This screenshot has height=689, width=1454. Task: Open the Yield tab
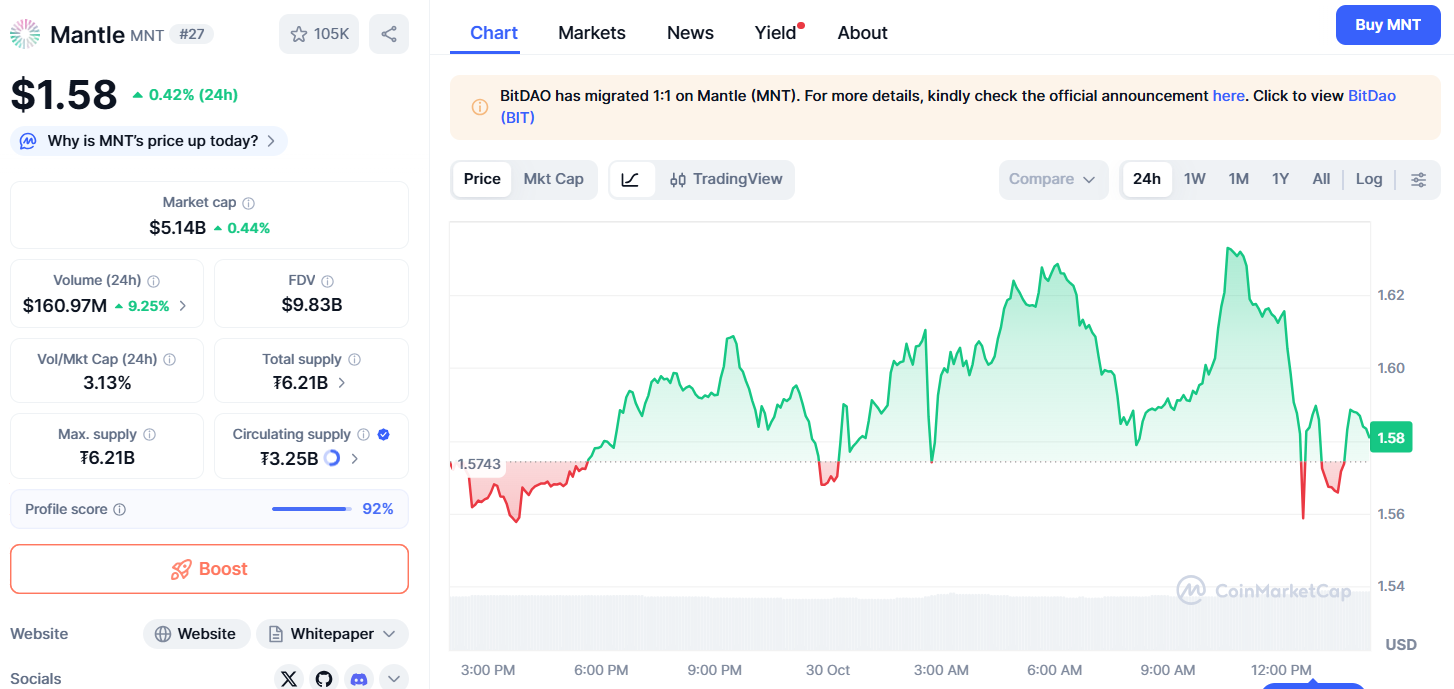click(775, 33)
